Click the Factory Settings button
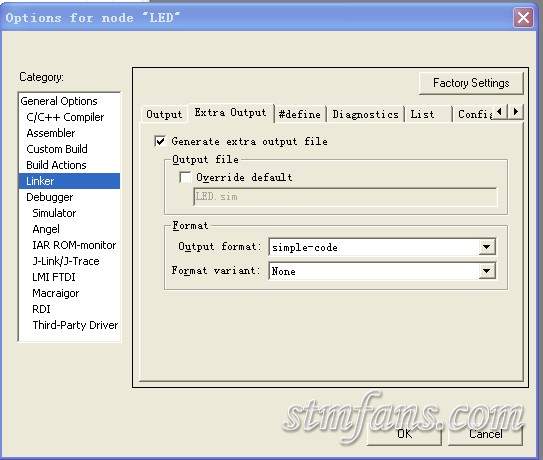The height and width of the screenshot is (460, 543). pyautogui.click(x=471, y=83)
